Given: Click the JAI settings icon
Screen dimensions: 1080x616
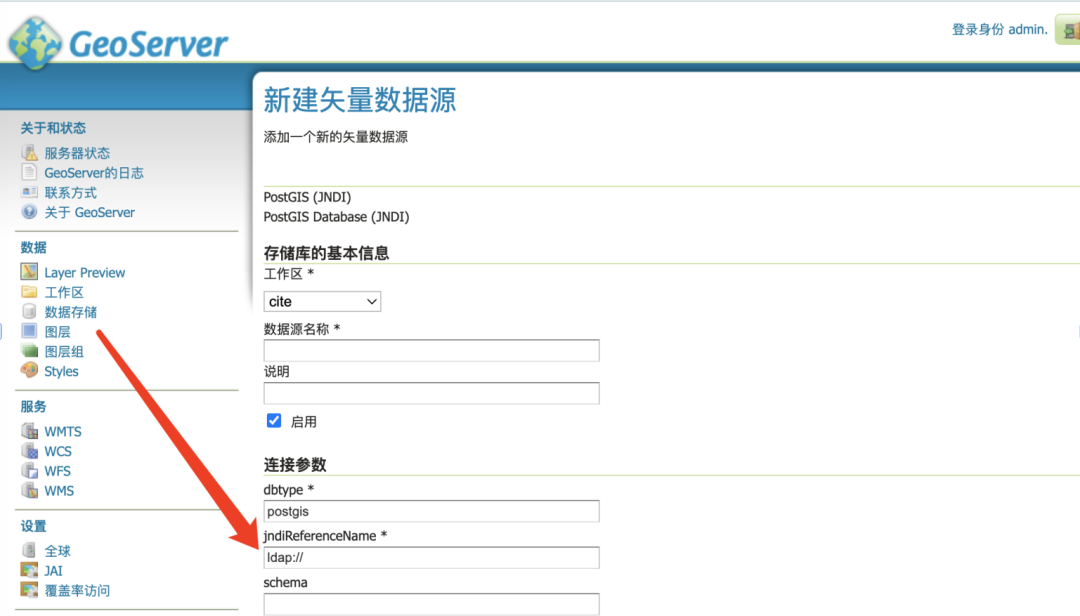Looking at the screenshot, I should point(29,570).
